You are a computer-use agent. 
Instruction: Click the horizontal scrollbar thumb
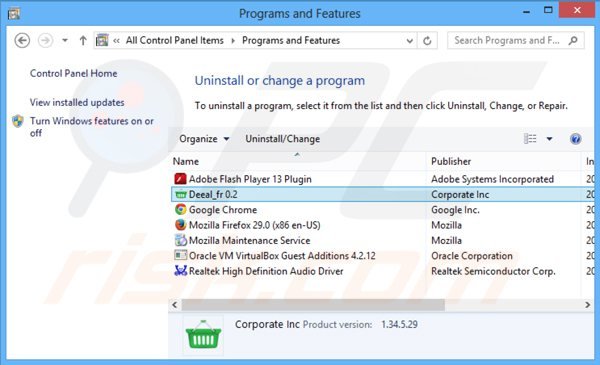pyautogui.click(x=313, y=305)
